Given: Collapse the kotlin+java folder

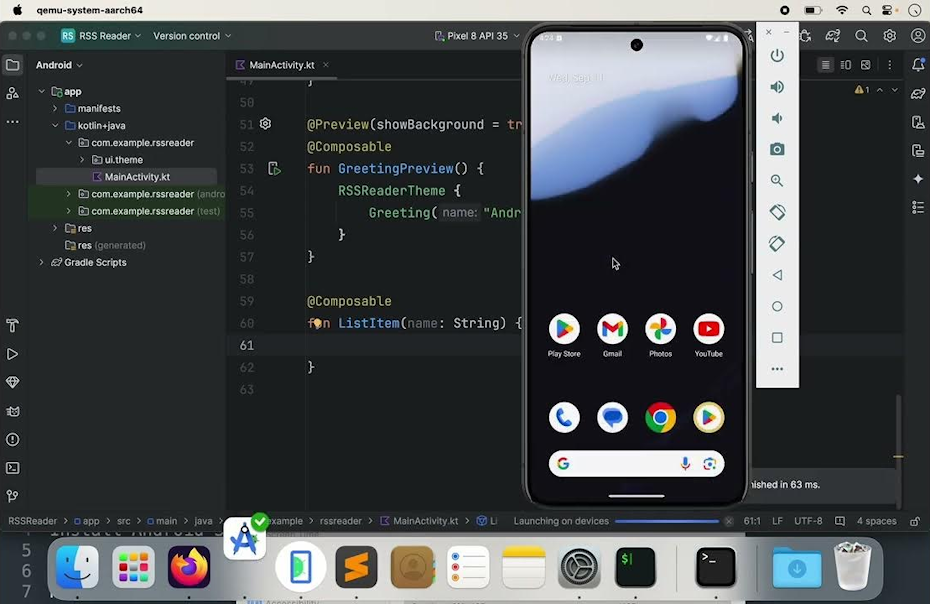Looking at the screenshot, I should click(56, 126).
